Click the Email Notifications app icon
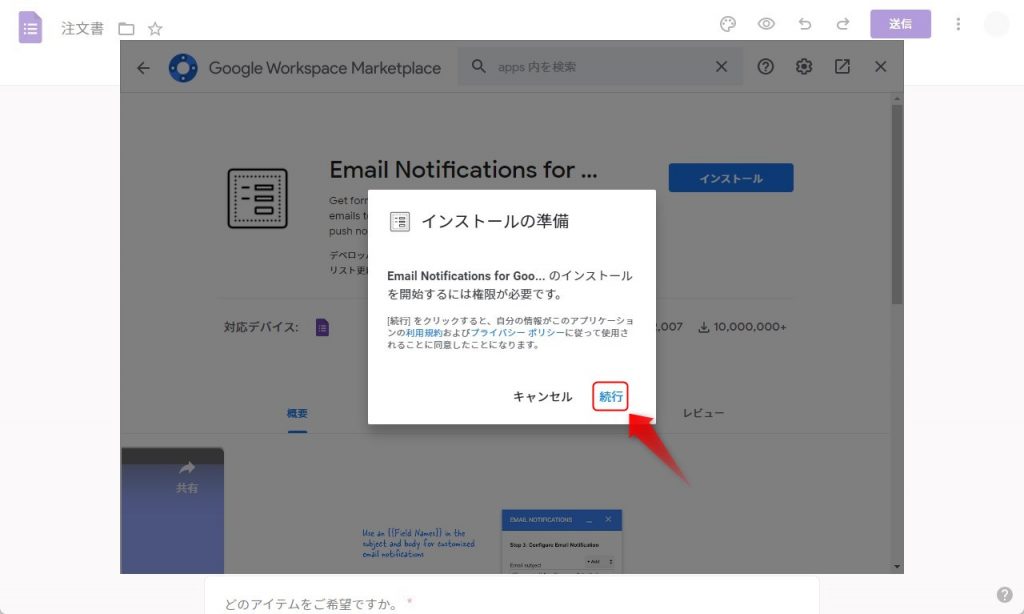Screen dimensions: 1024x614 tap(257, 198)
